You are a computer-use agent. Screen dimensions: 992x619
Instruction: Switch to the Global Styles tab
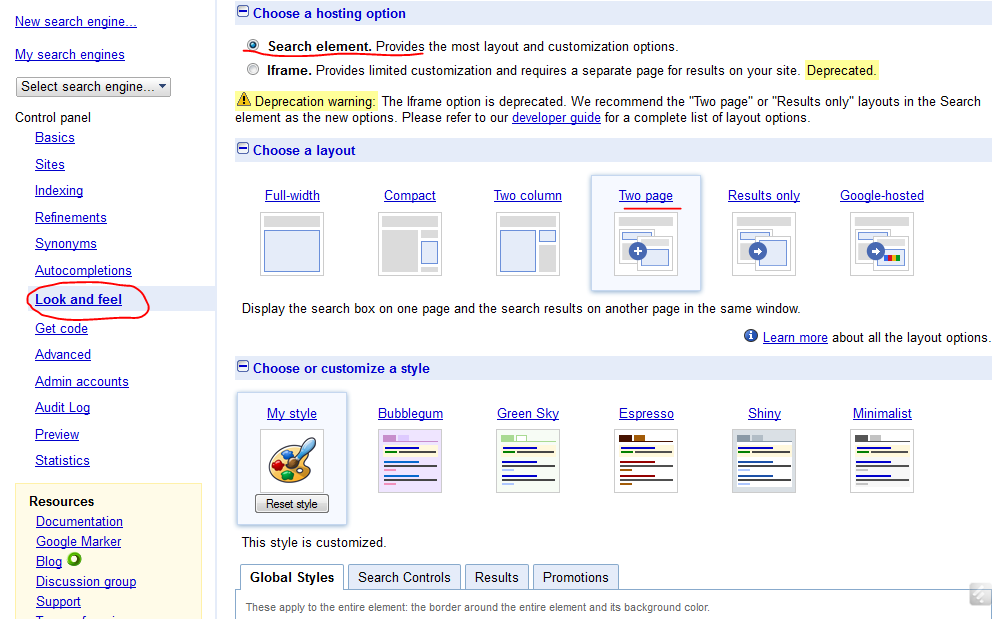tap(292, 577)
